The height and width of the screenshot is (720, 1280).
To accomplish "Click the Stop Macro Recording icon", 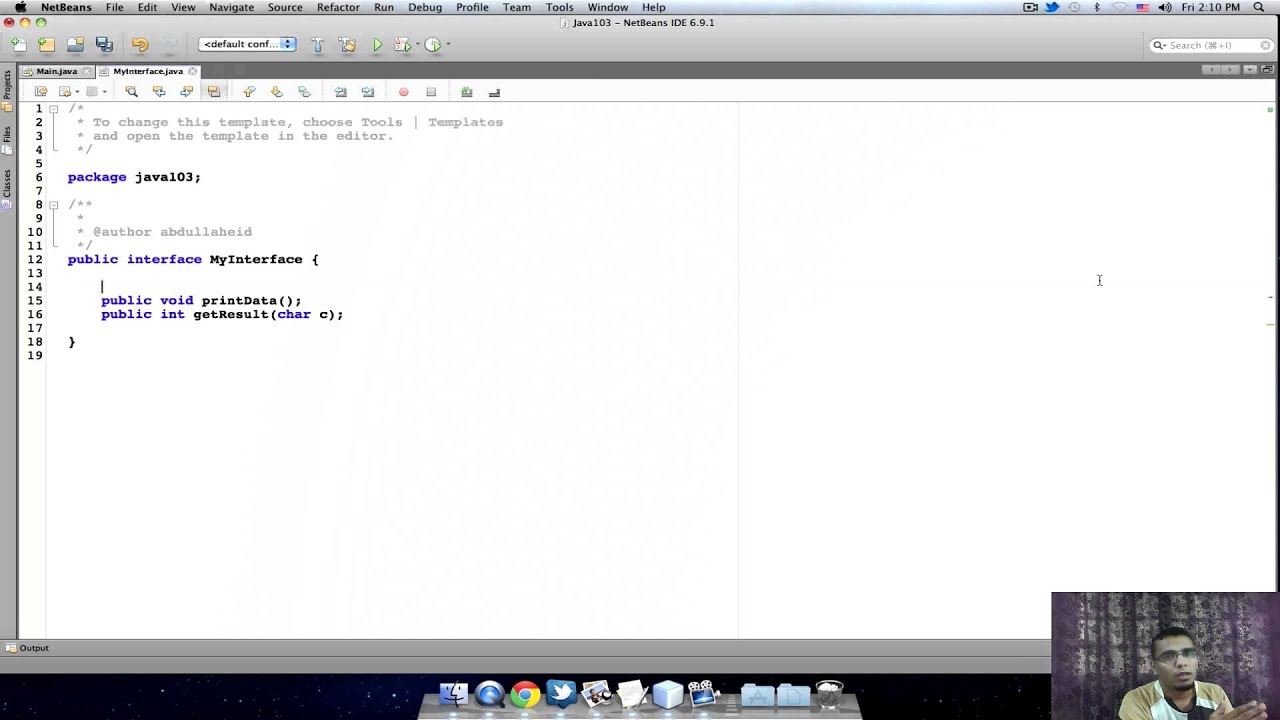I will (431, 92).
